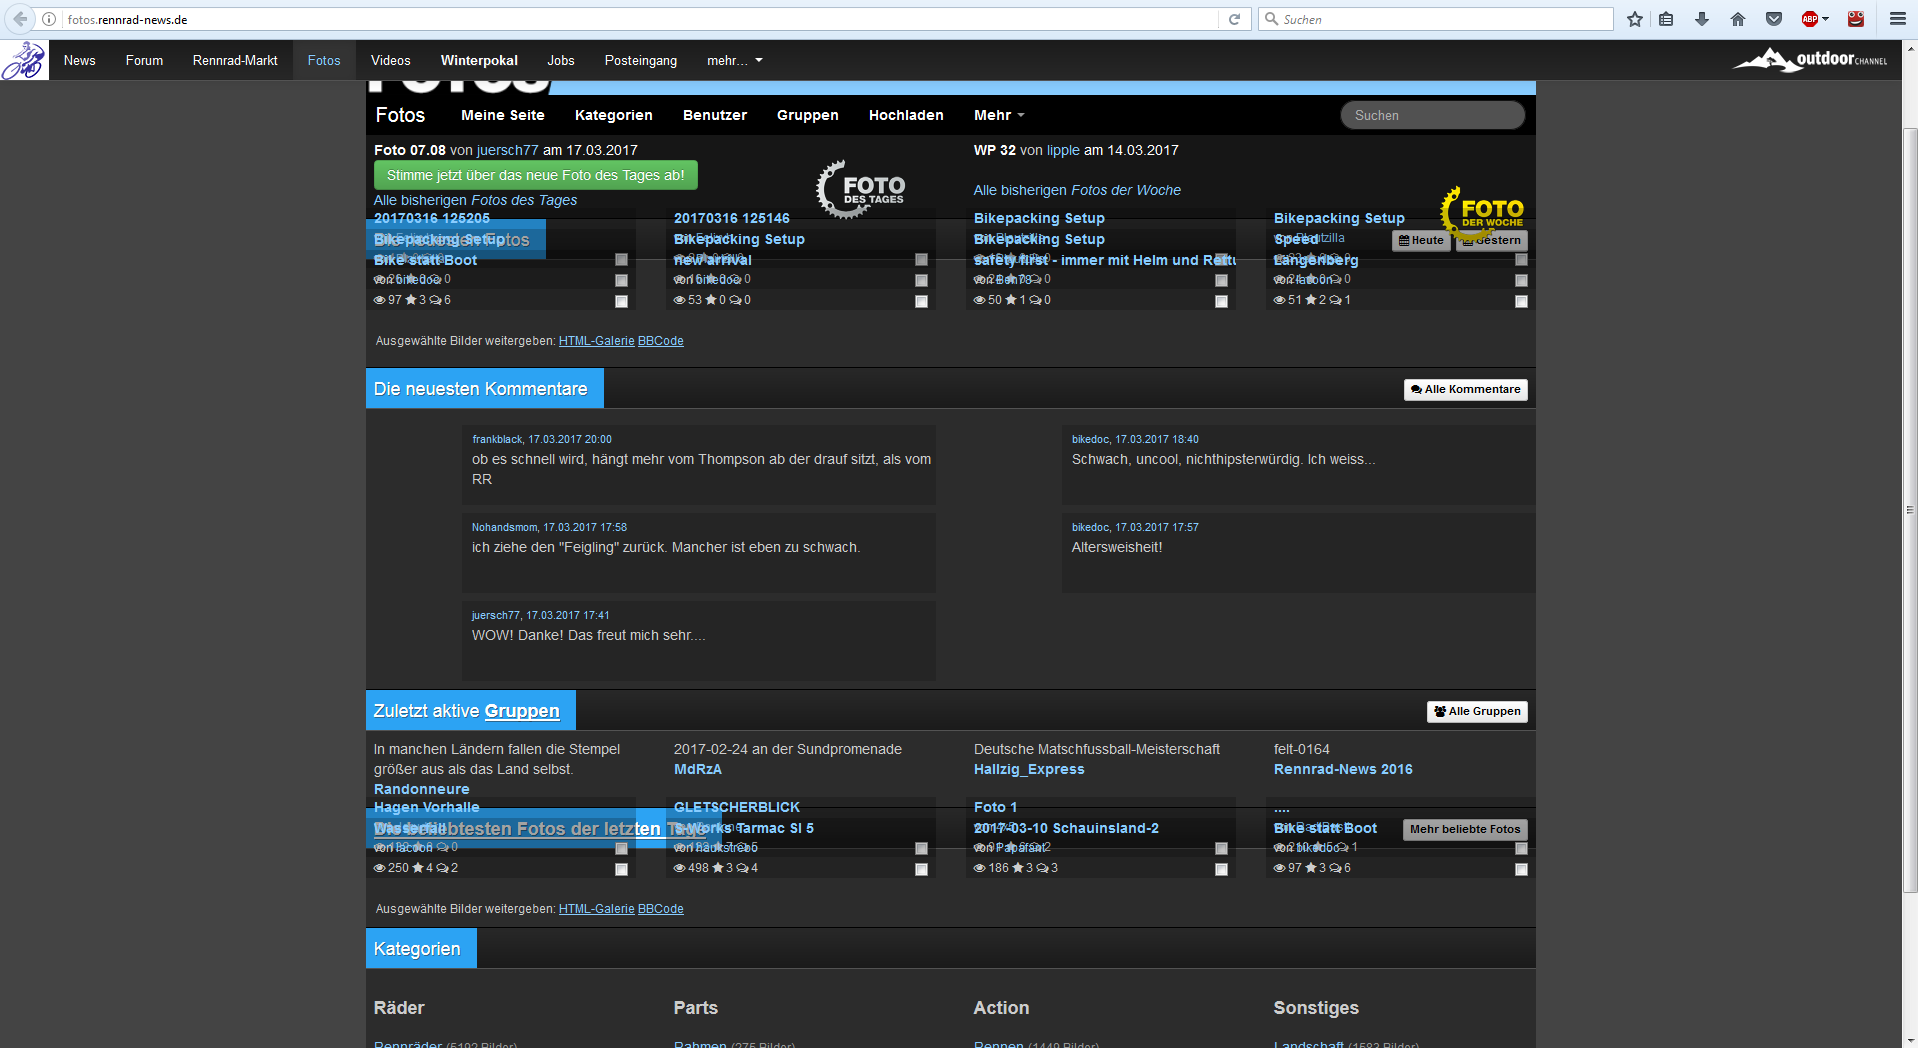Tick checkbox on the 97 views photo row
Image resolution: width=1918 pixels, height=1048 pixels.
[x=621, y=301]
